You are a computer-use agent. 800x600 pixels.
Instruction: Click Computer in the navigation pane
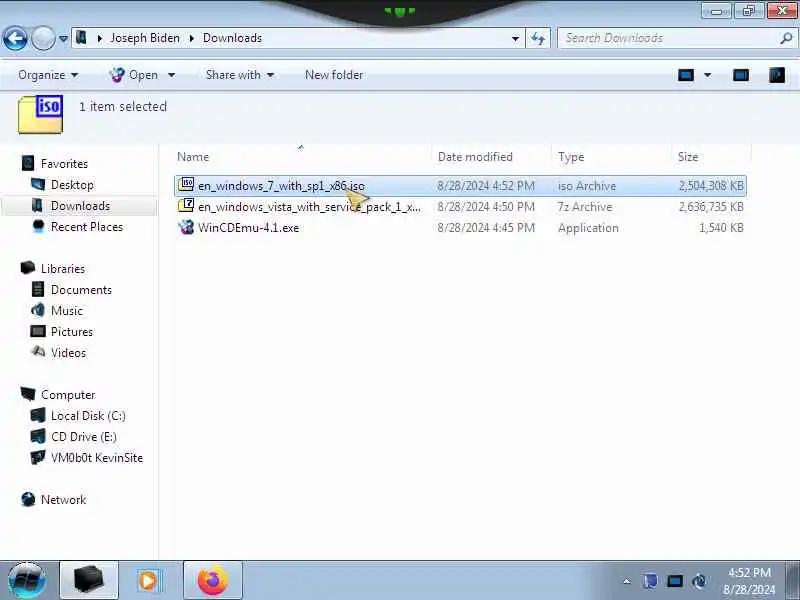point(68,395)
